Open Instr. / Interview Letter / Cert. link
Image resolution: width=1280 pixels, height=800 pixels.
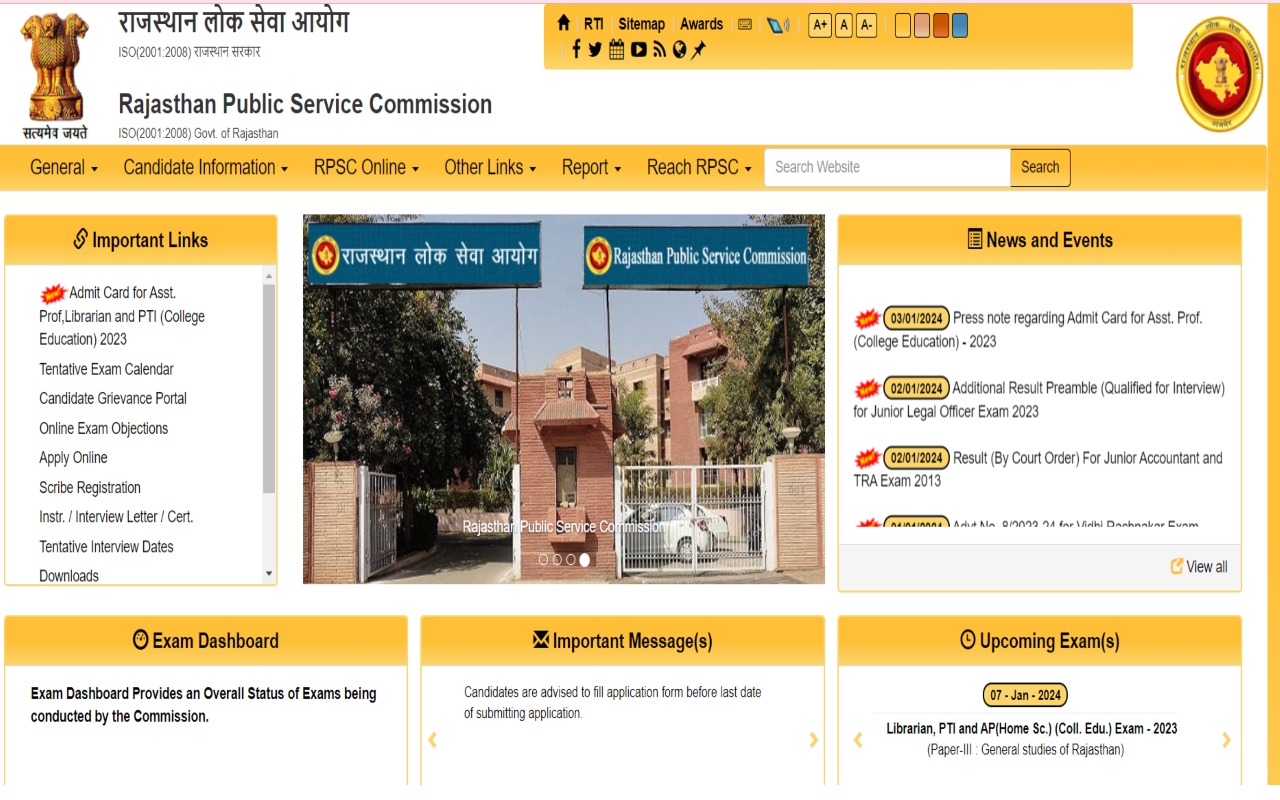(116, 517)
